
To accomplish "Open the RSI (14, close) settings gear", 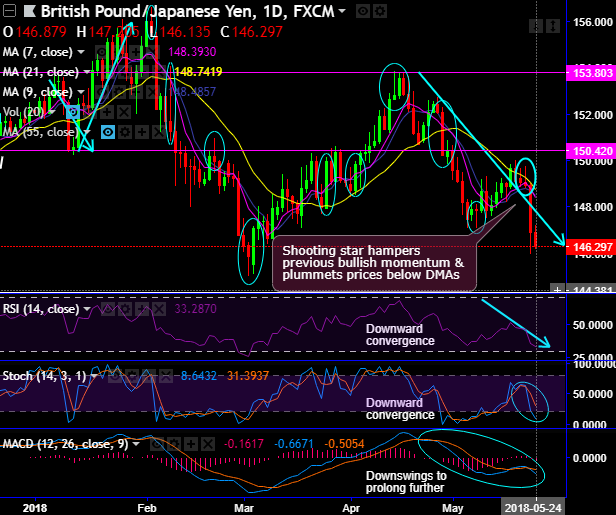I will click(x=125, y=309).
